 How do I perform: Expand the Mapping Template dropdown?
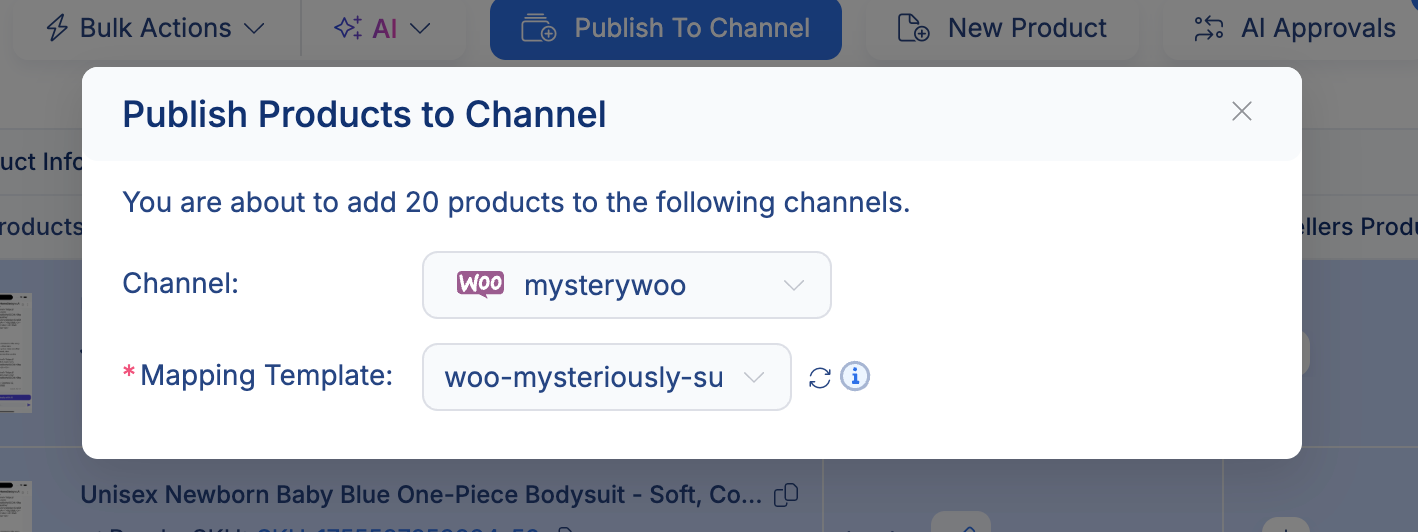point(607,378)
